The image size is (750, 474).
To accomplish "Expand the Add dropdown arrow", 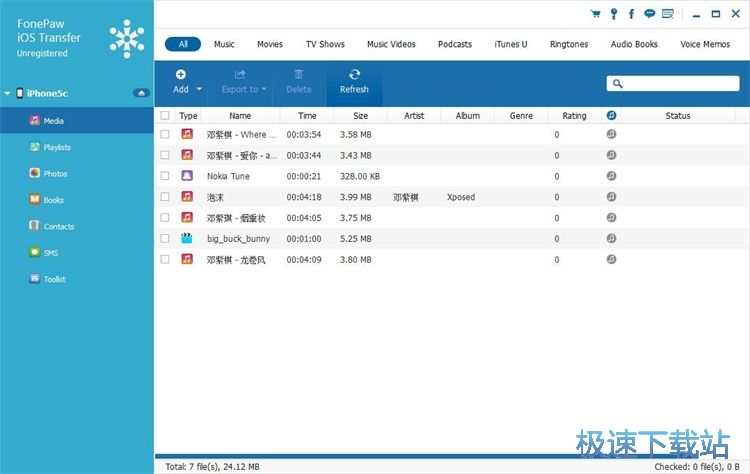I will (199, 89).
